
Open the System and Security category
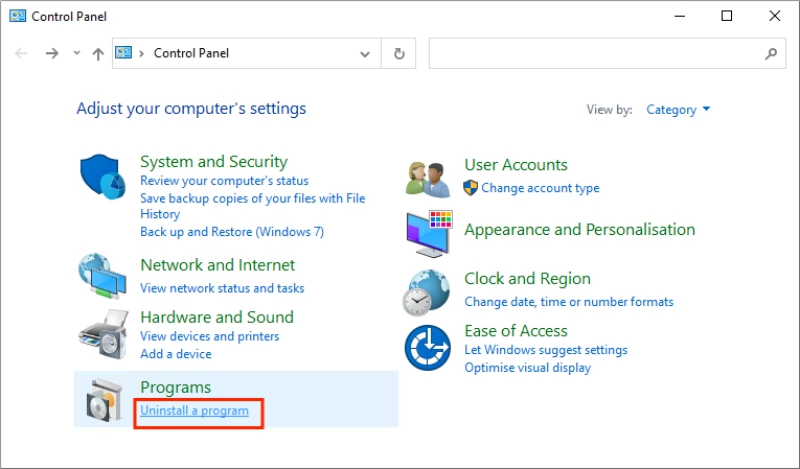click(x=214, y=161)
